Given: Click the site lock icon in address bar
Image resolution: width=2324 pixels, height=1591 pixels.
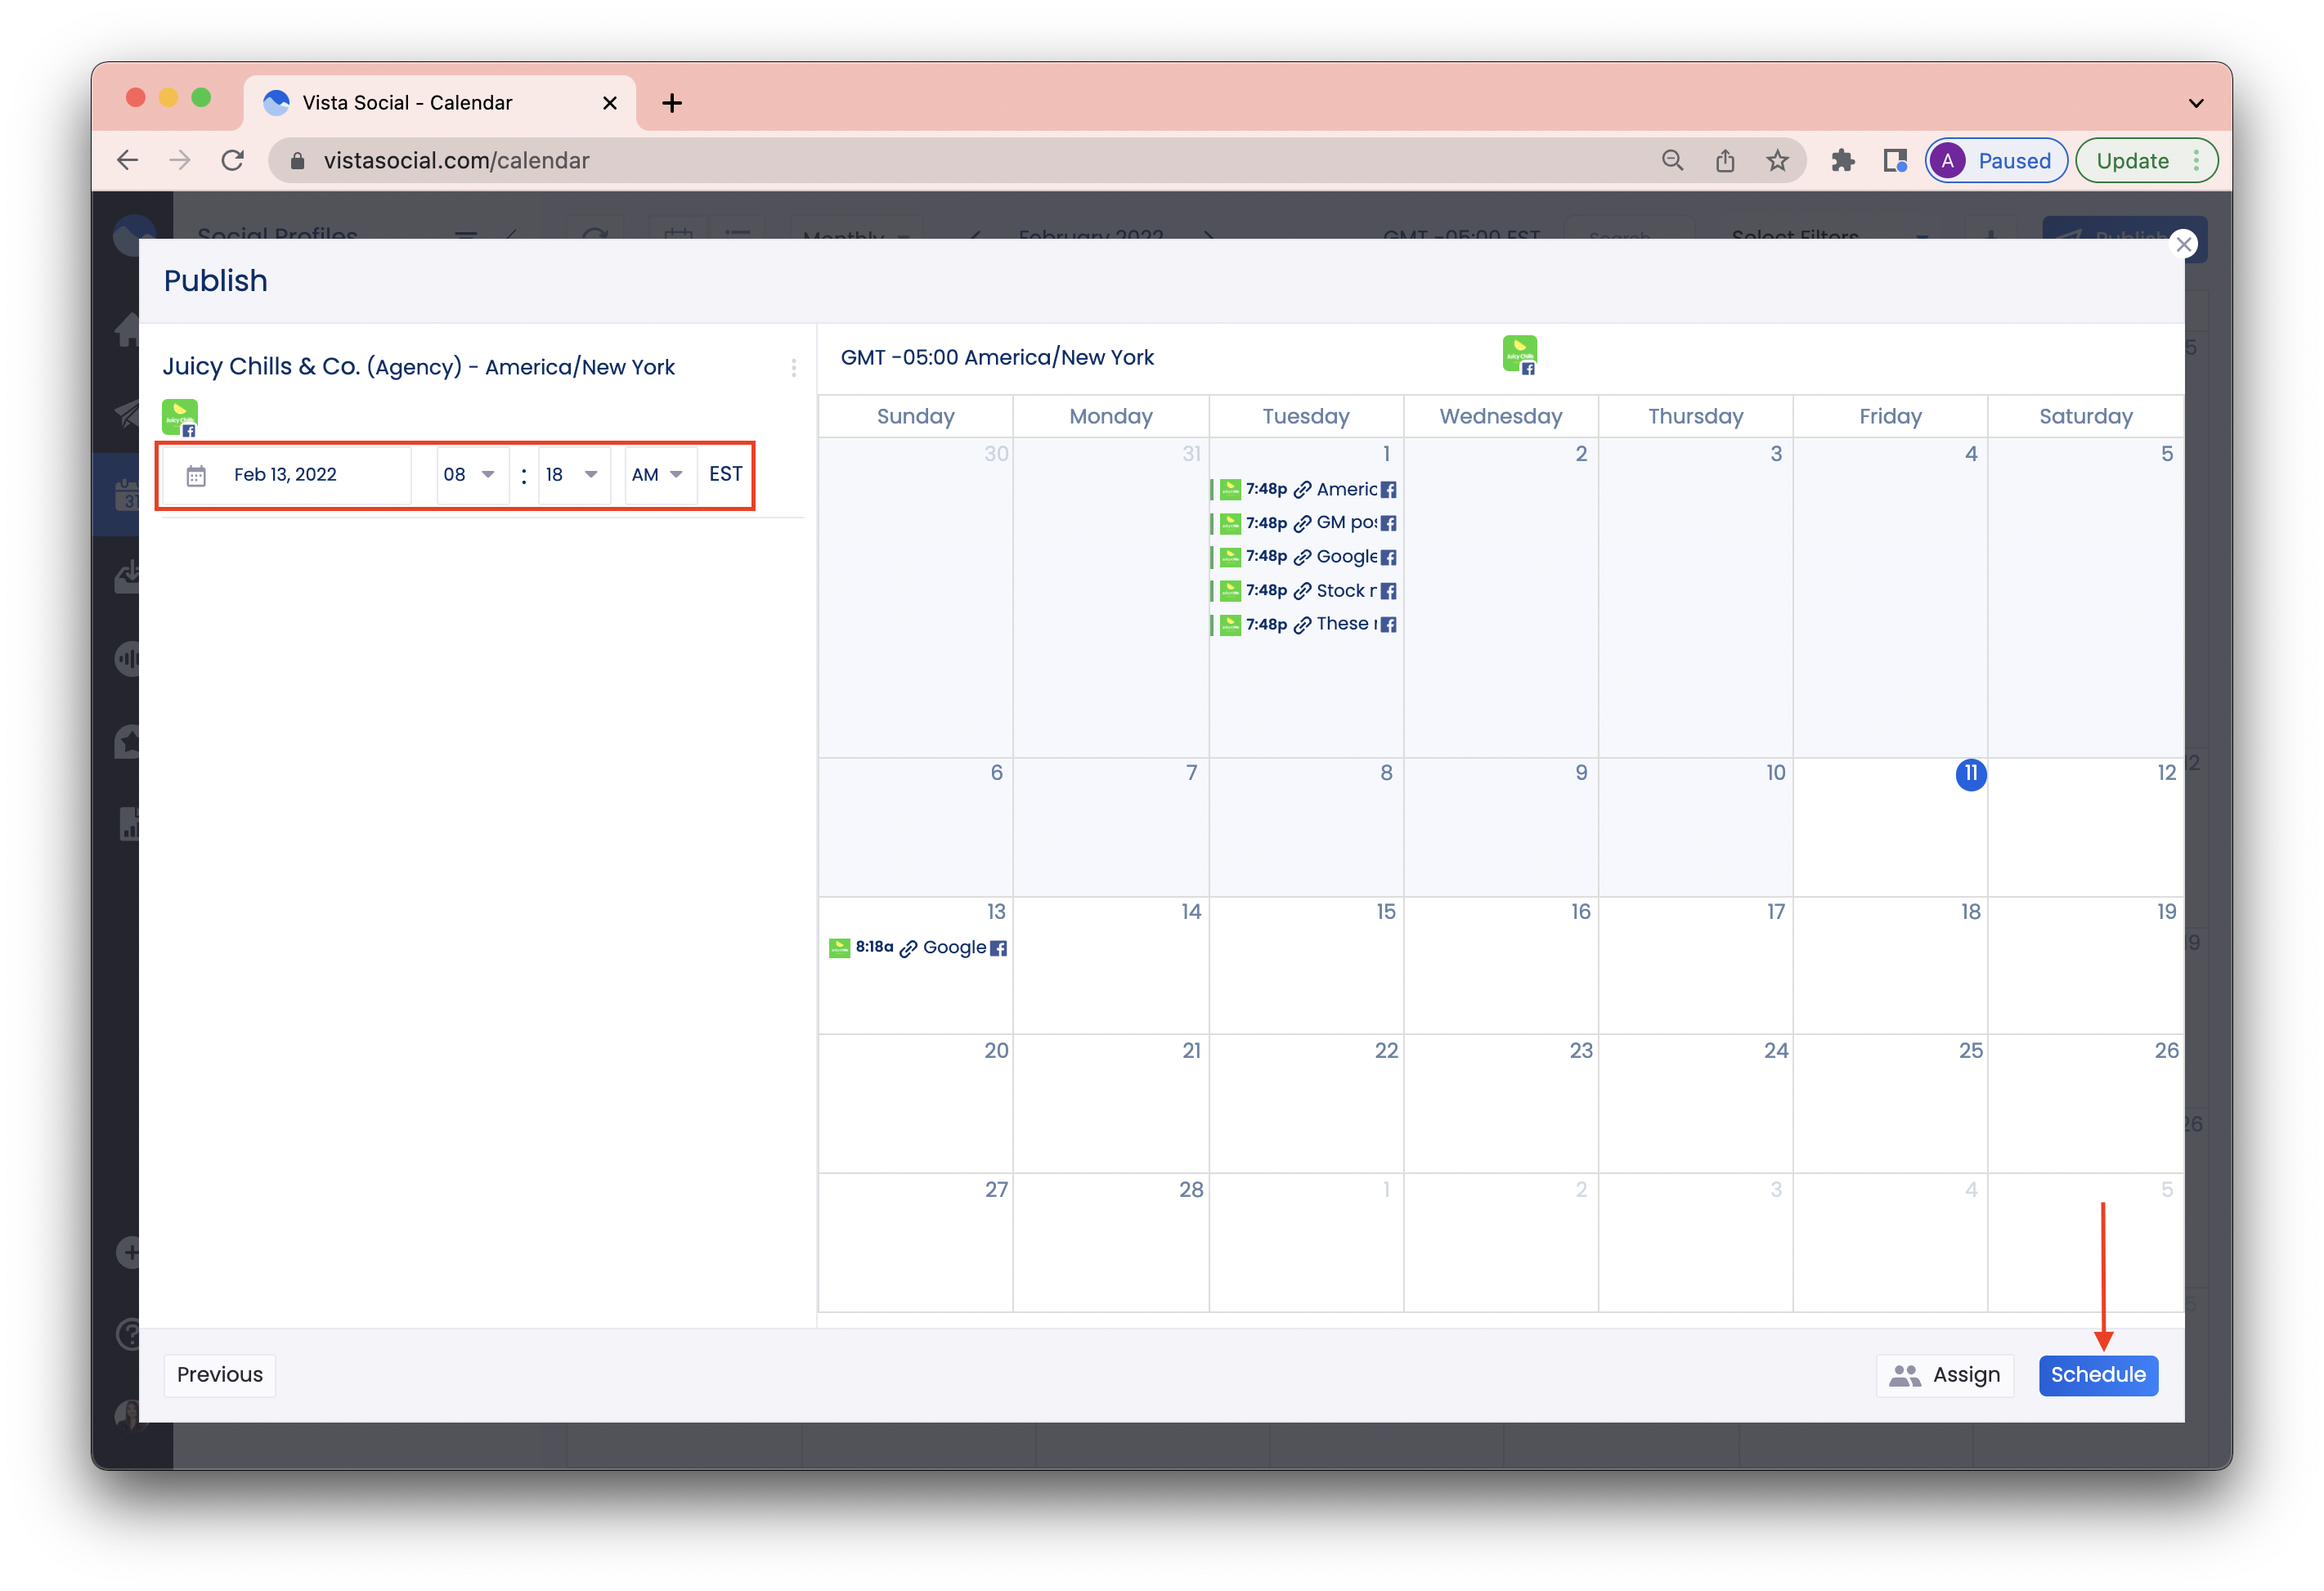Looking at the screenshot, I should click(x=297, y=160).
